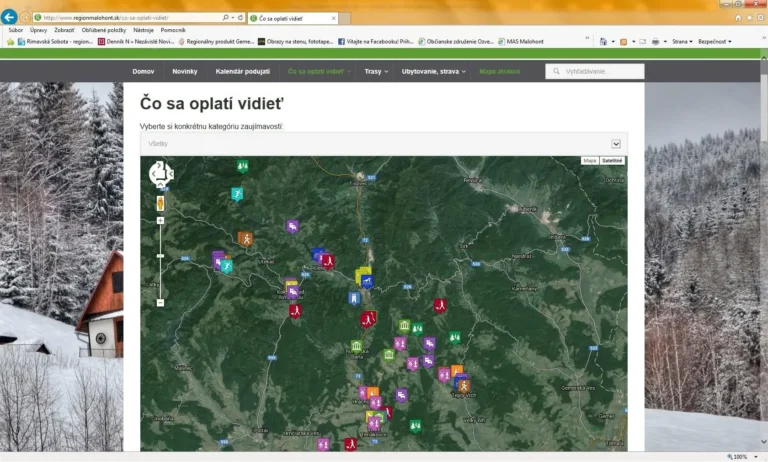Open the favorites star icon at top right
This screenshot has height=462, width=768.
pos(749,18)
